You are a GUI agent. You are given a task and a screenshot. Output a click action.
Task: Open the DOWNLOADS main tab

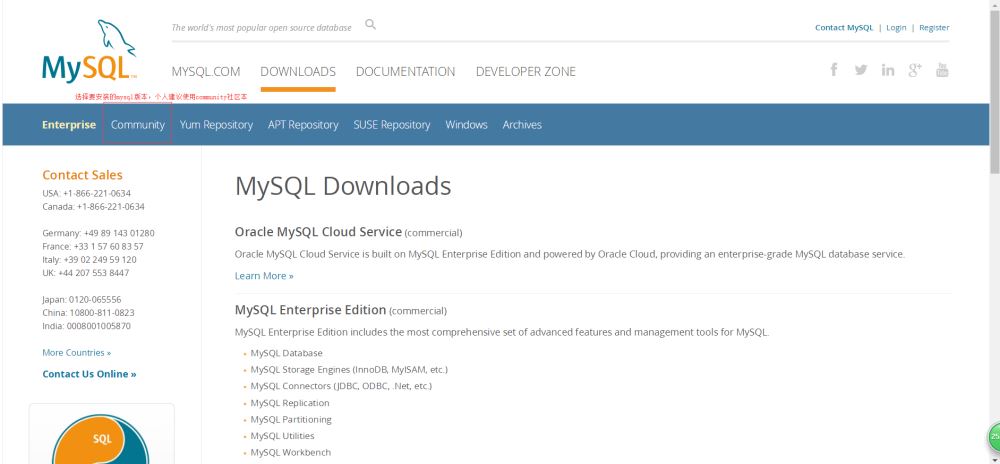[298, 72]
